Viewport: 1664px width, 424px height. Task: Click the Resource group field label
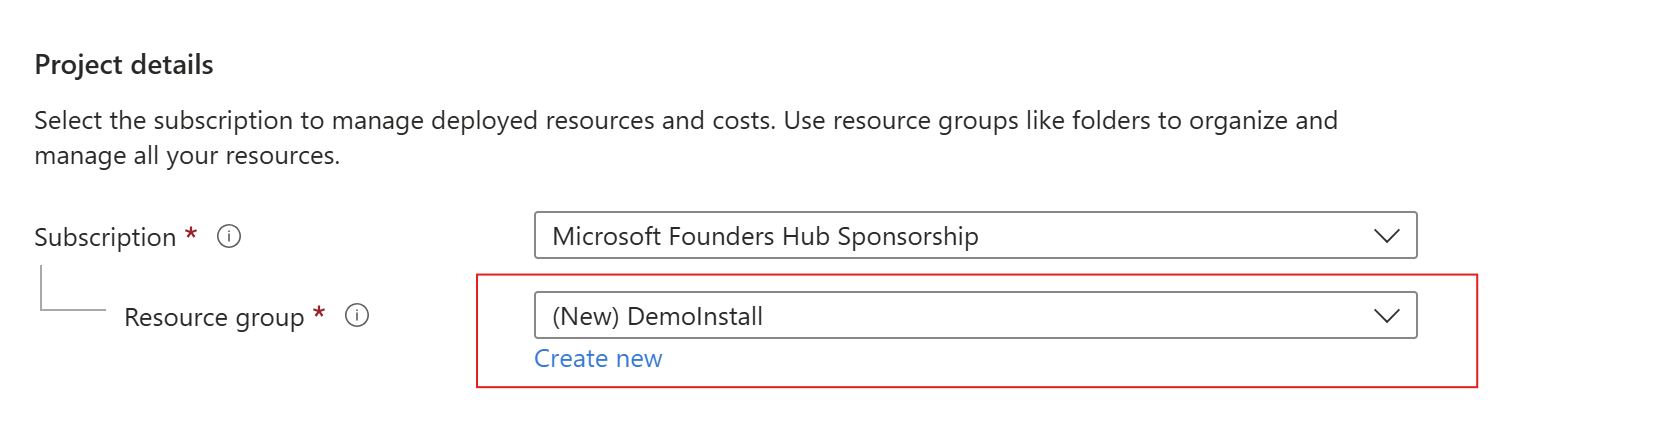tap(214, 317)
